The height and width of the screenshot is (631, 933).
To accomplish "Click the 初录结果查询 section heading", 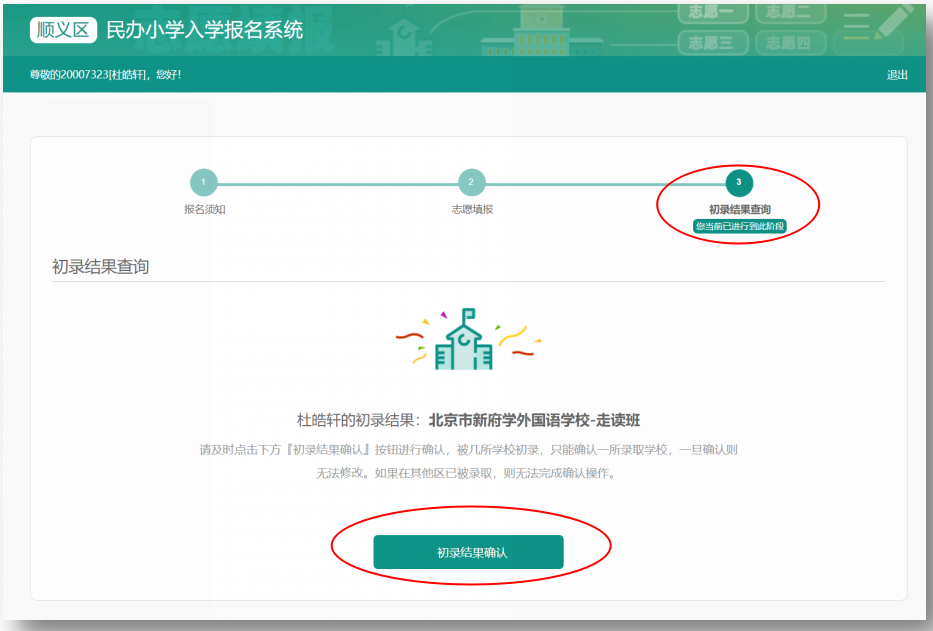I will tap(101, 267).
